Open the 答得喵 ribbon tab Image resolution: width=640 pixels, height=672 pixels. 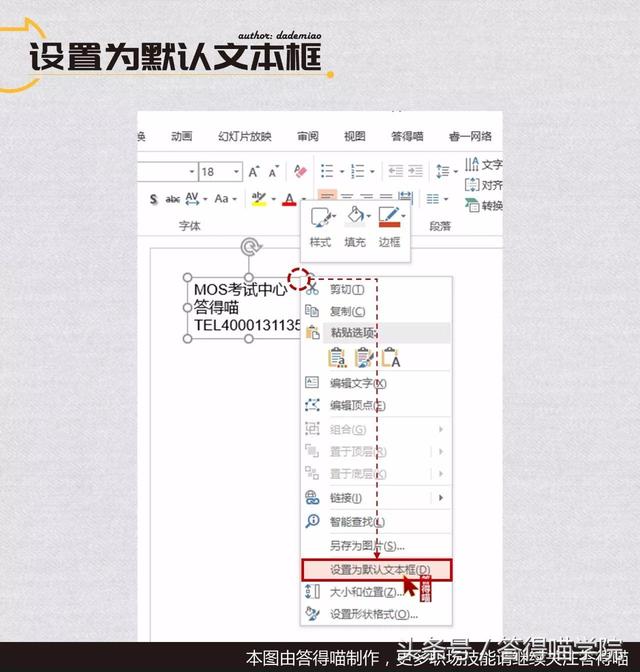tap(407, 136)
